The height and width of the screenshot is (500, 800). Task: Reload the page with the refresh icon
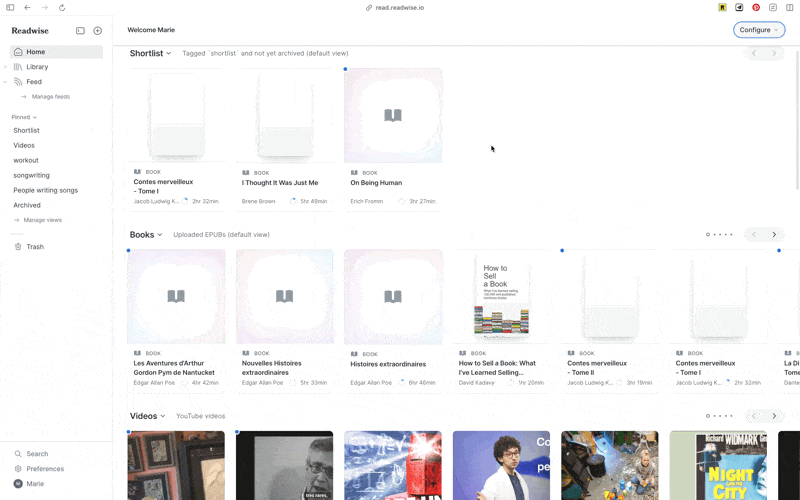point(62,8)
